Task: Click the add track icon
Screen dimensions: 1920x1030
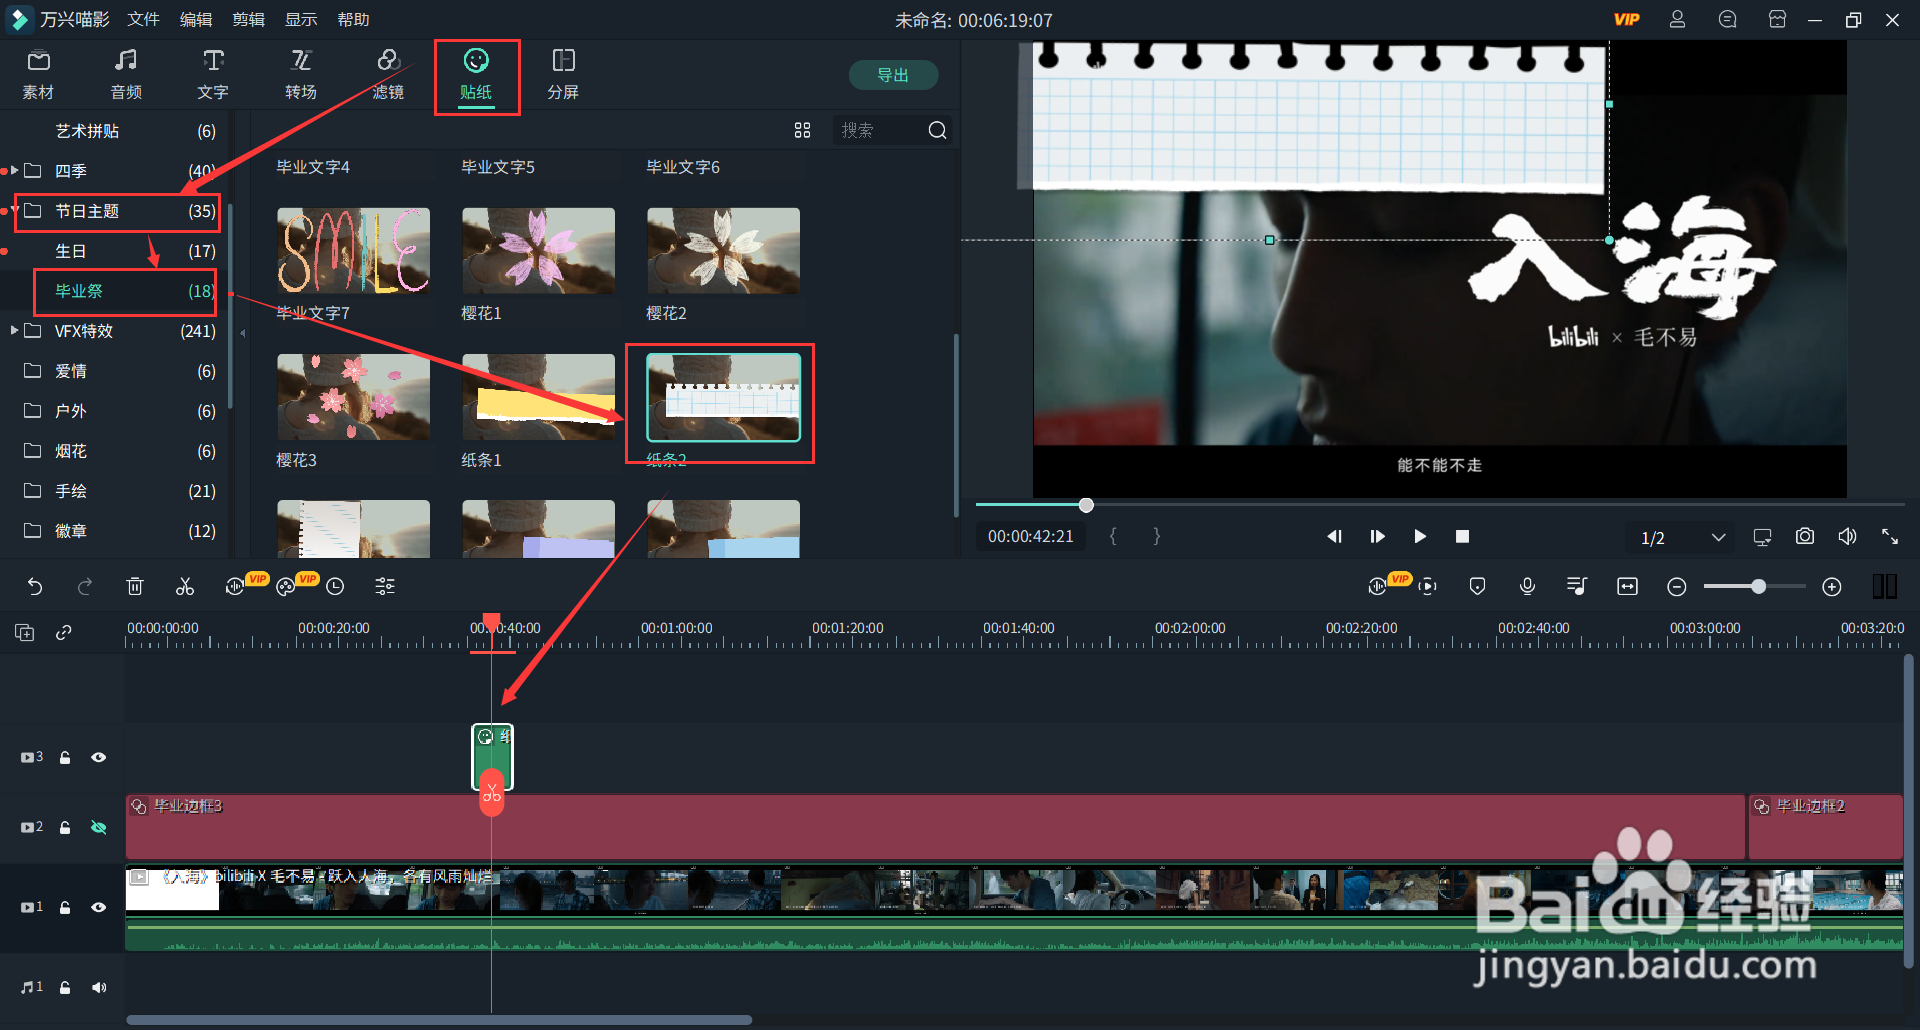Action: tap(25, 632)
